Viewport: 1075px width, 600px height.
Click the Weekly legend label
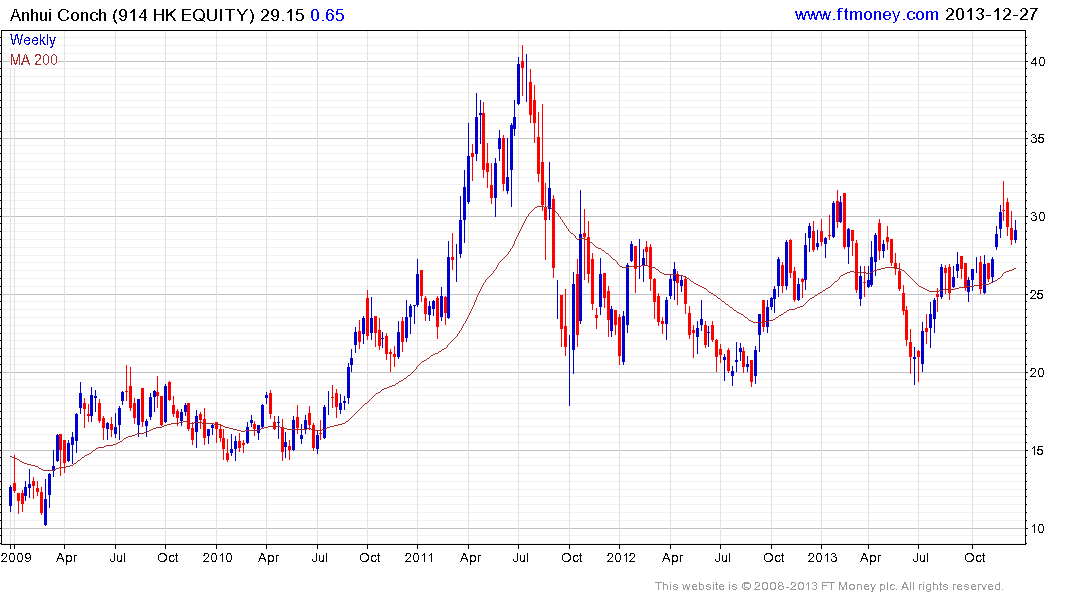click(32, 40)
